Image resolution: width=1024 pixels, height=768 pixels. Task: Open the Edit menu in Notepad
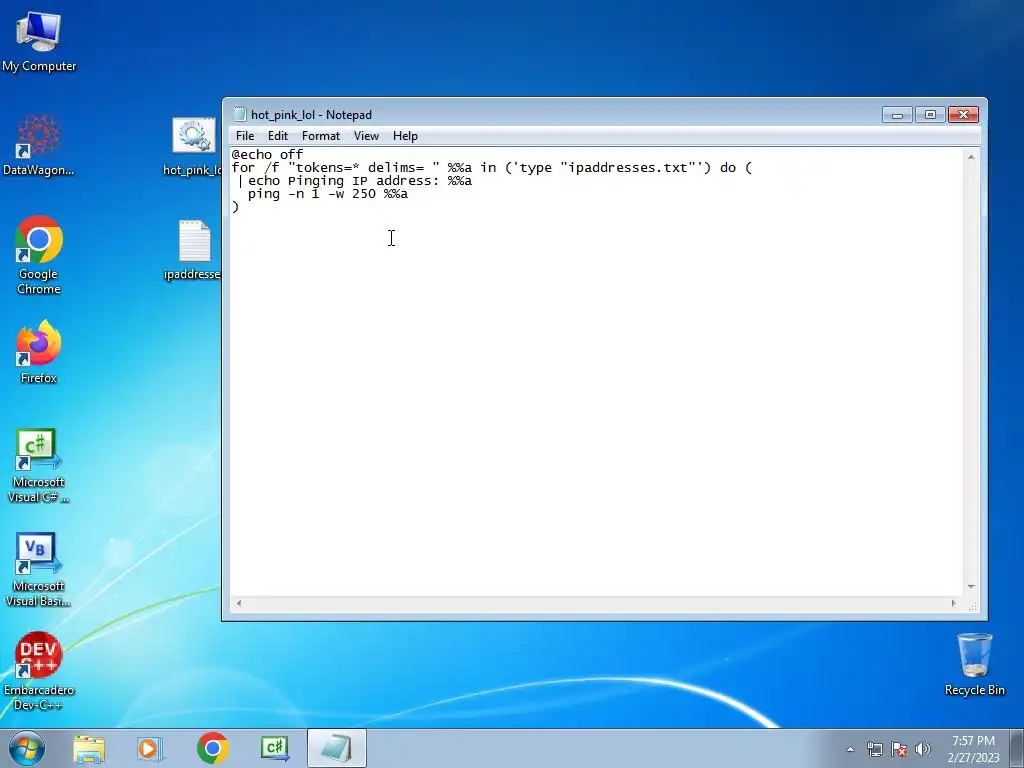pyautogui.click(x=278, y=136)
